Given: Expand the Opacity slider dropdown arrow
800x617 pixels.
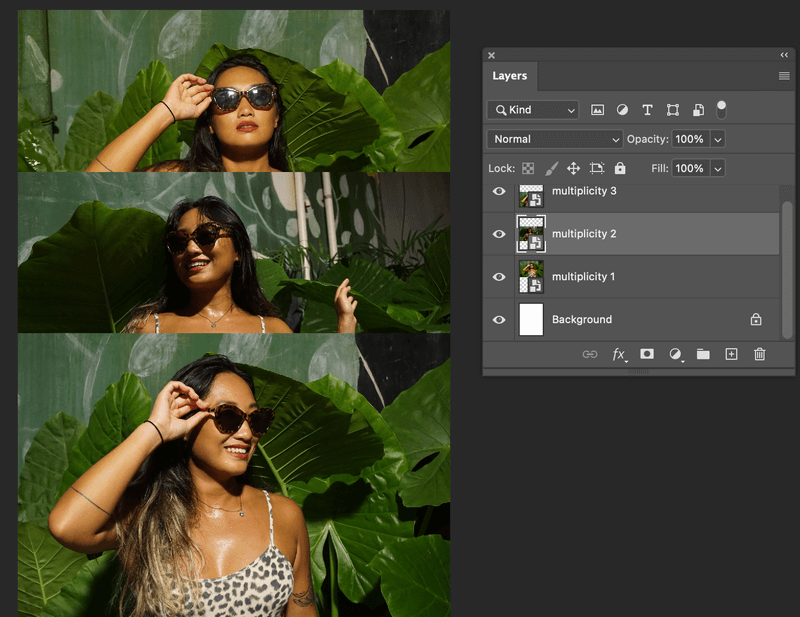Looking at the screenshot, I should [718, 139].
